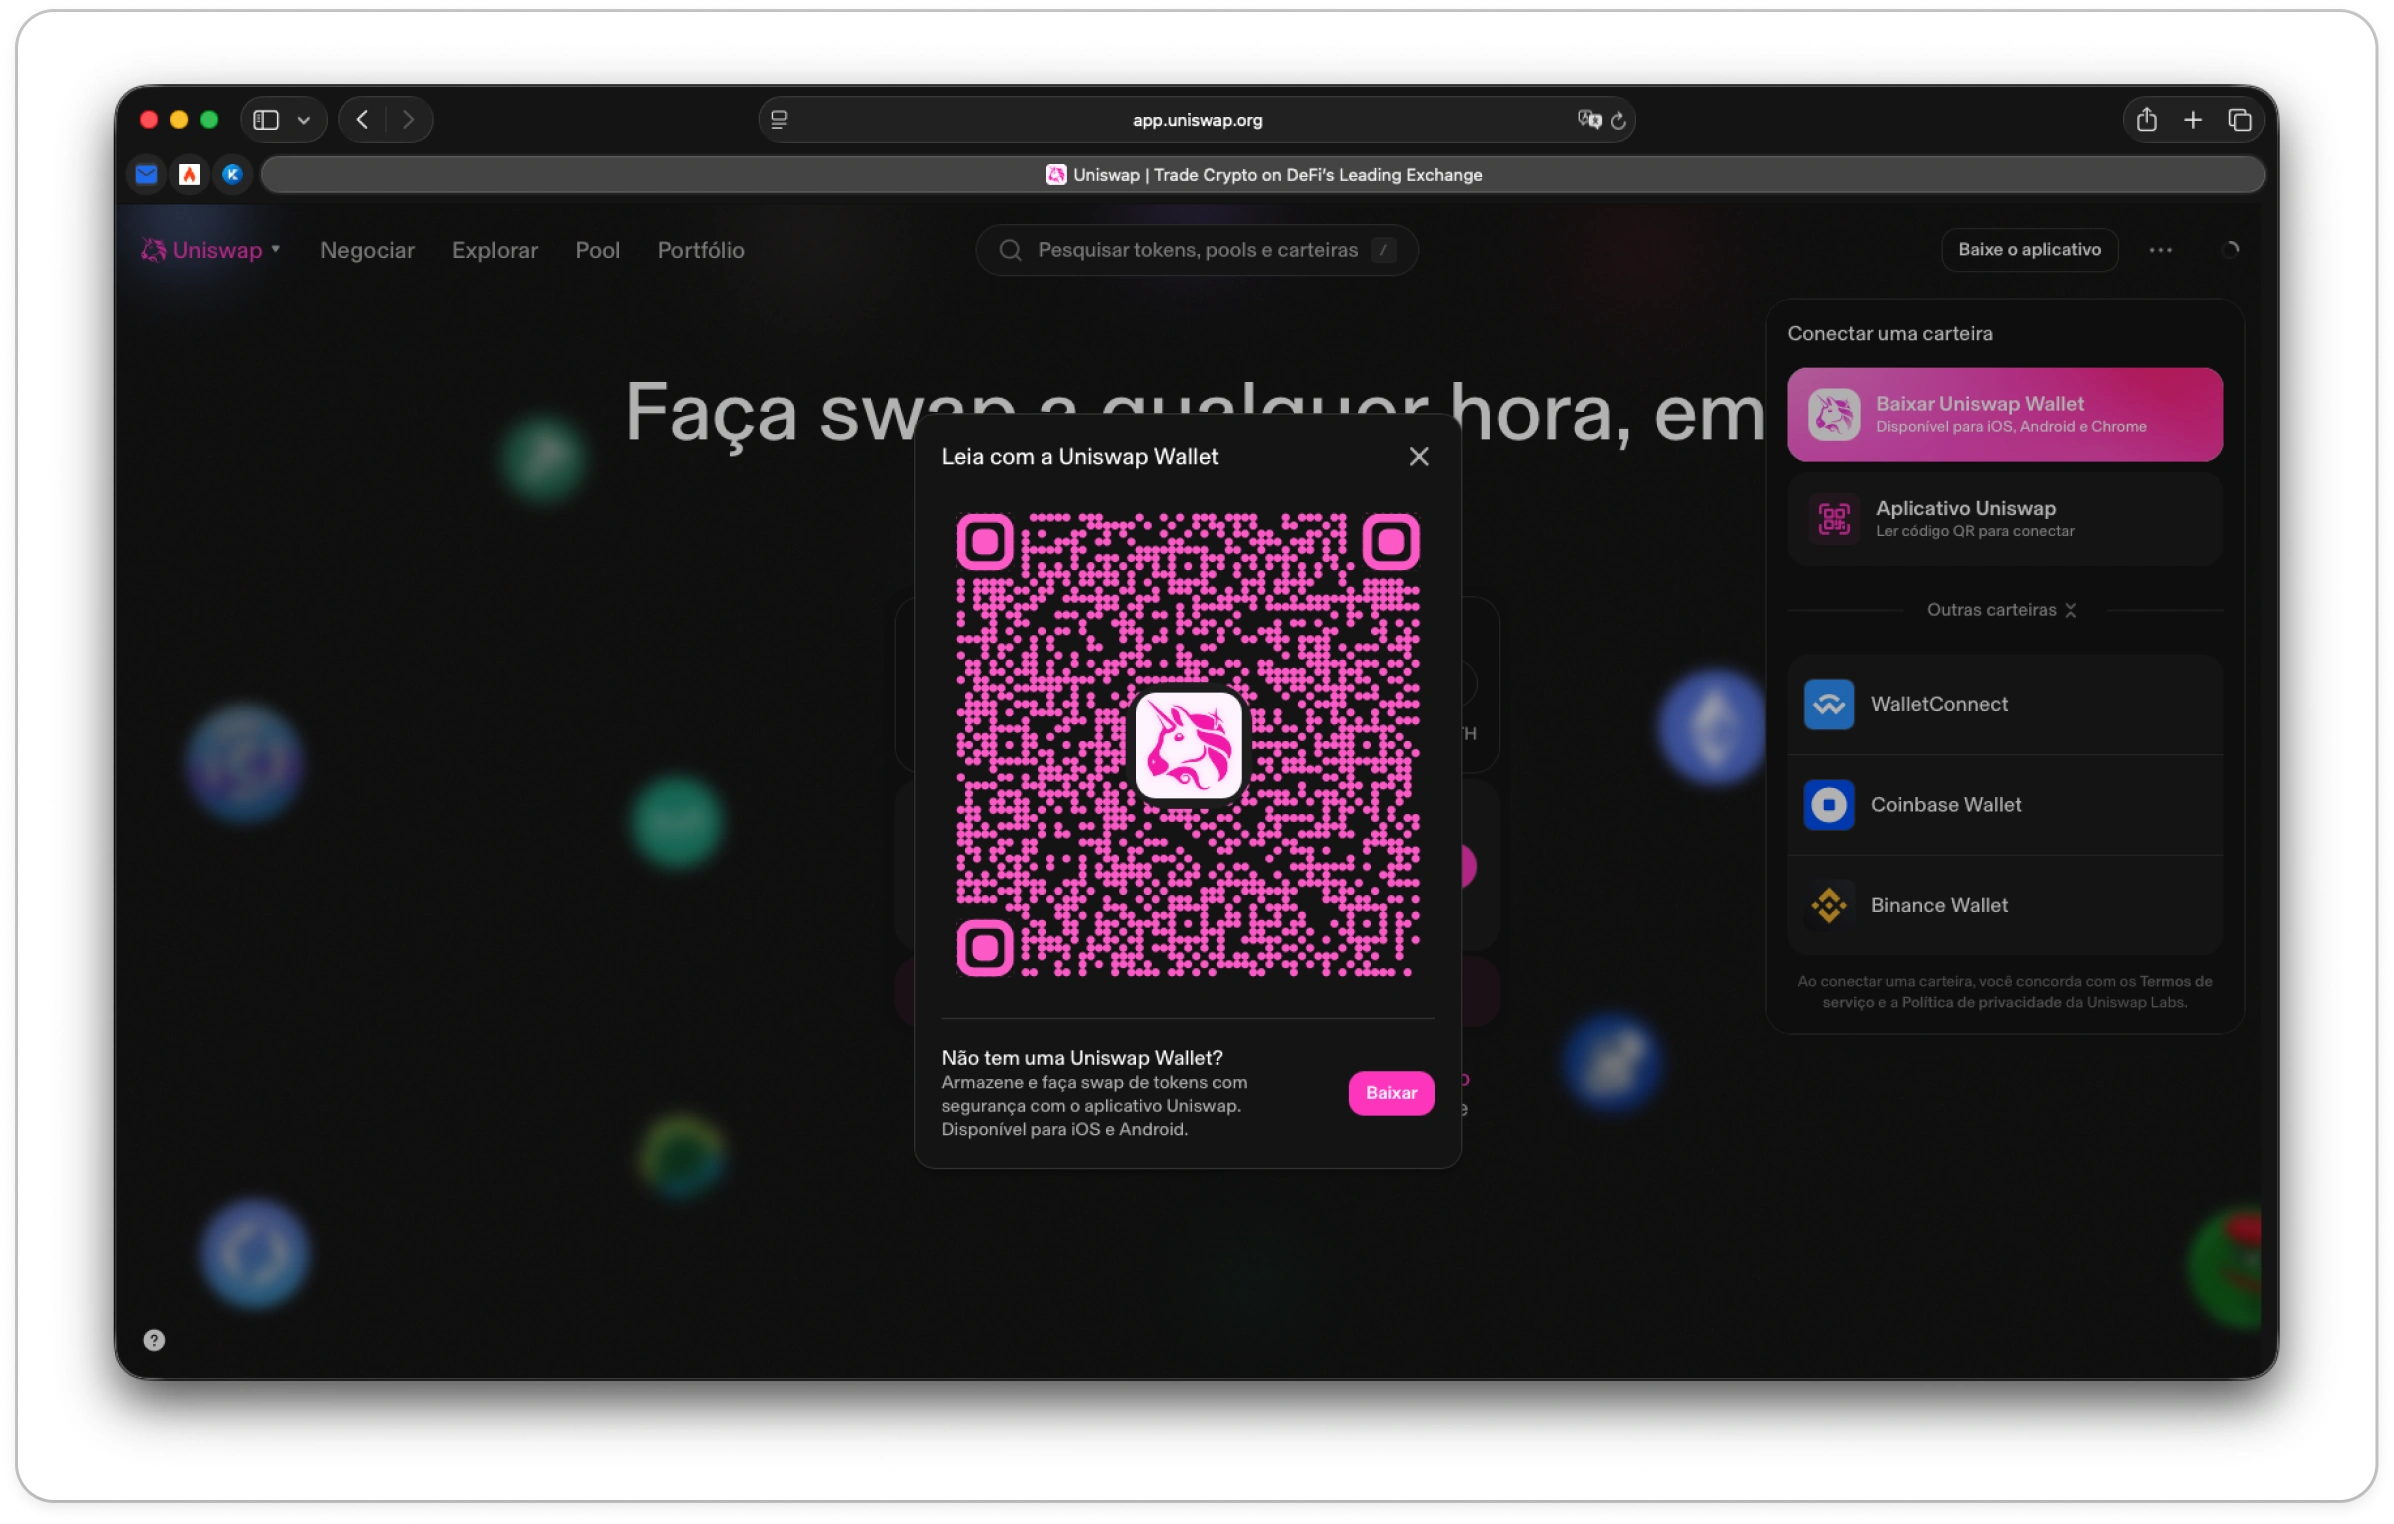The image size is (2394, 1524).
Task: Click the slash shortcut badge in search
Action: coord(1383,250)
